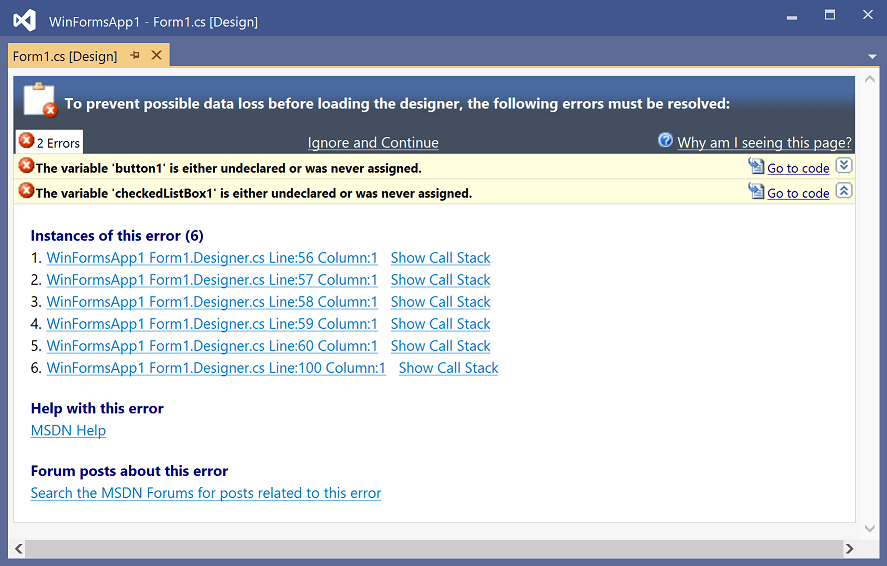This screenshot has height=566, width=887.
Task: Click error icon beside the checkedListBox1 message
Action: pos(26,191)
